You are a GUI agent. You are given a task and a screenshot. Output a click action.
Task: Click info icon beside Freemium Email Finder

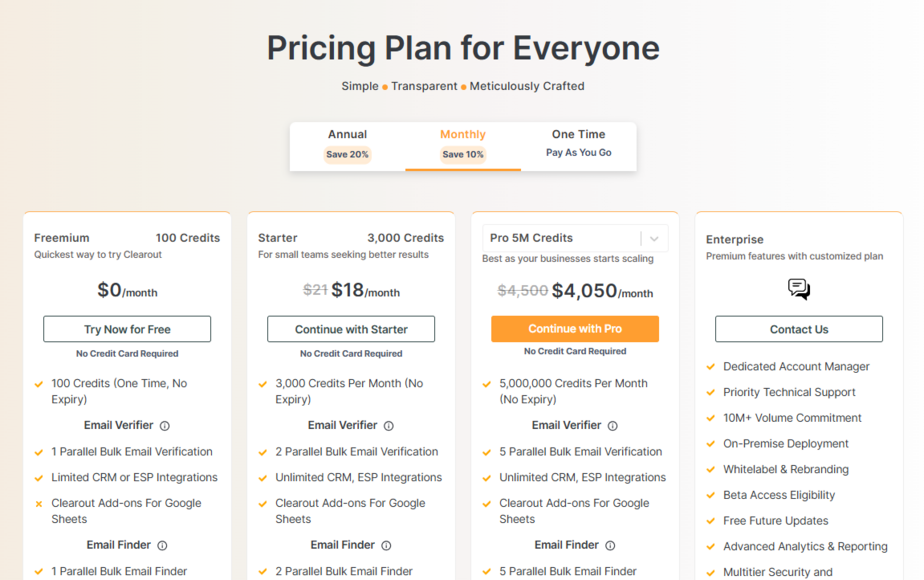coord(162,545)
